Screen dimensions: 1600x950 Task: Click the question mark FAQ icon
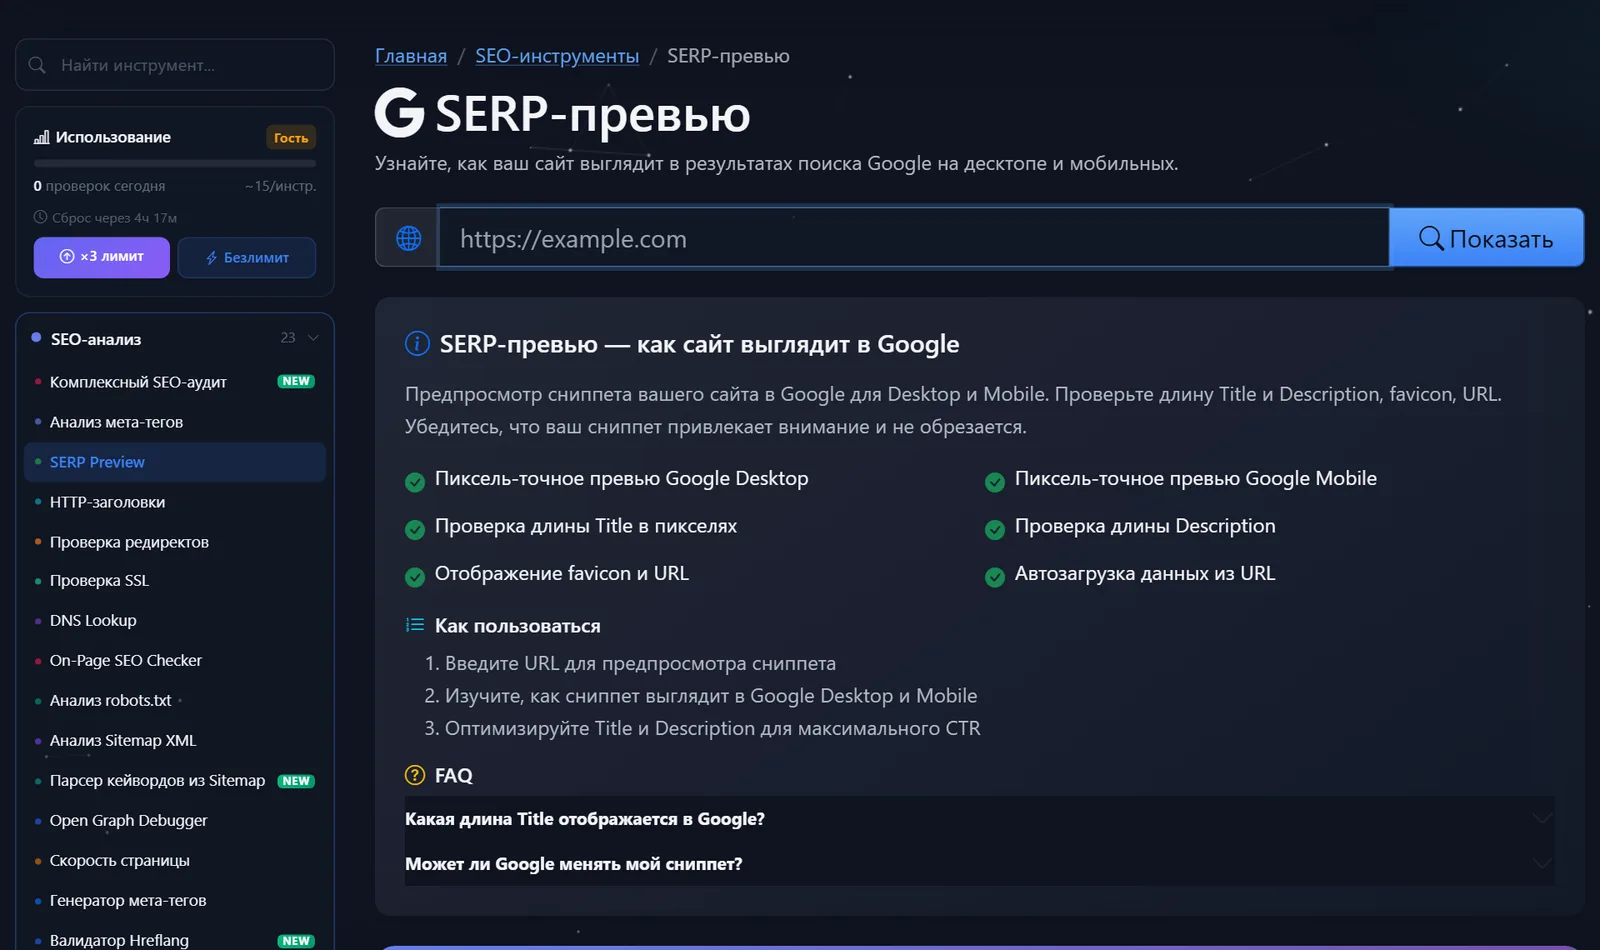(415, 775)
